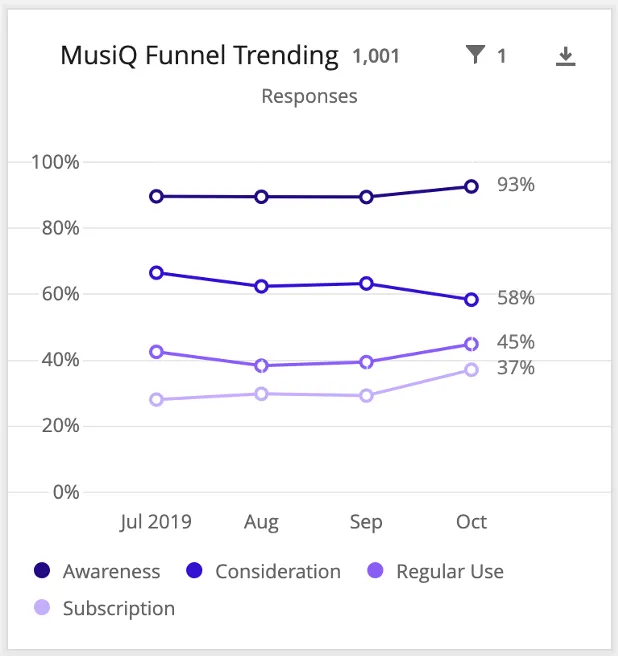Click the MusiQ Funnel Trending title
This screenshot has width=618, height=656.
pos(199,55)
